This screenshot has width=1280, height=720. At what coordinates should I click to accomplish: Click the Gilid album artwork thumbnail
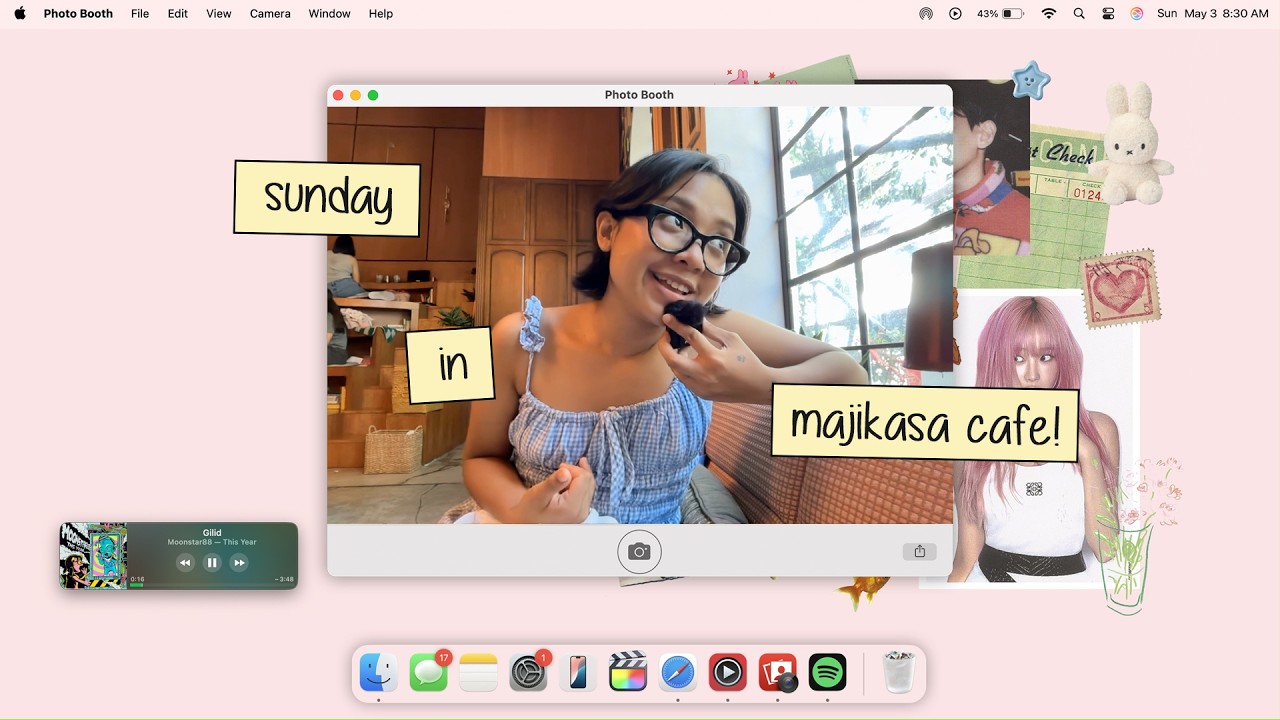[93, 555]
